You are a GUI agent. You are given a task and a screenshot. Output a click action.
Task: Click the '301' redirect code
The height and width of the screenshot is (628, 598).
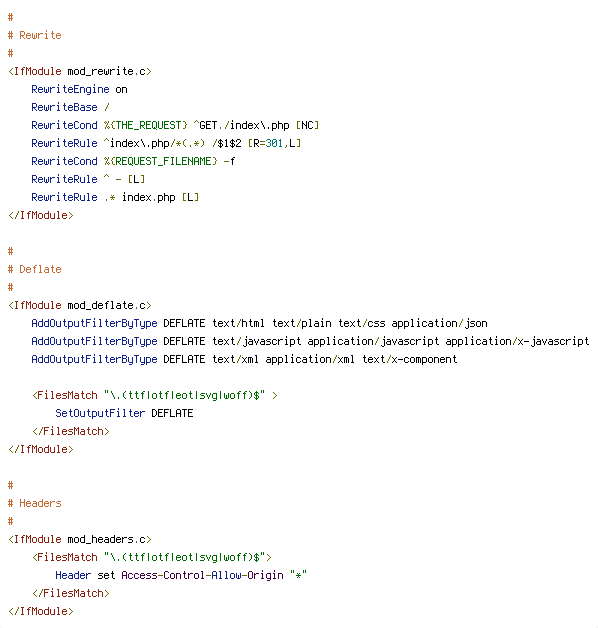[274, 143]
